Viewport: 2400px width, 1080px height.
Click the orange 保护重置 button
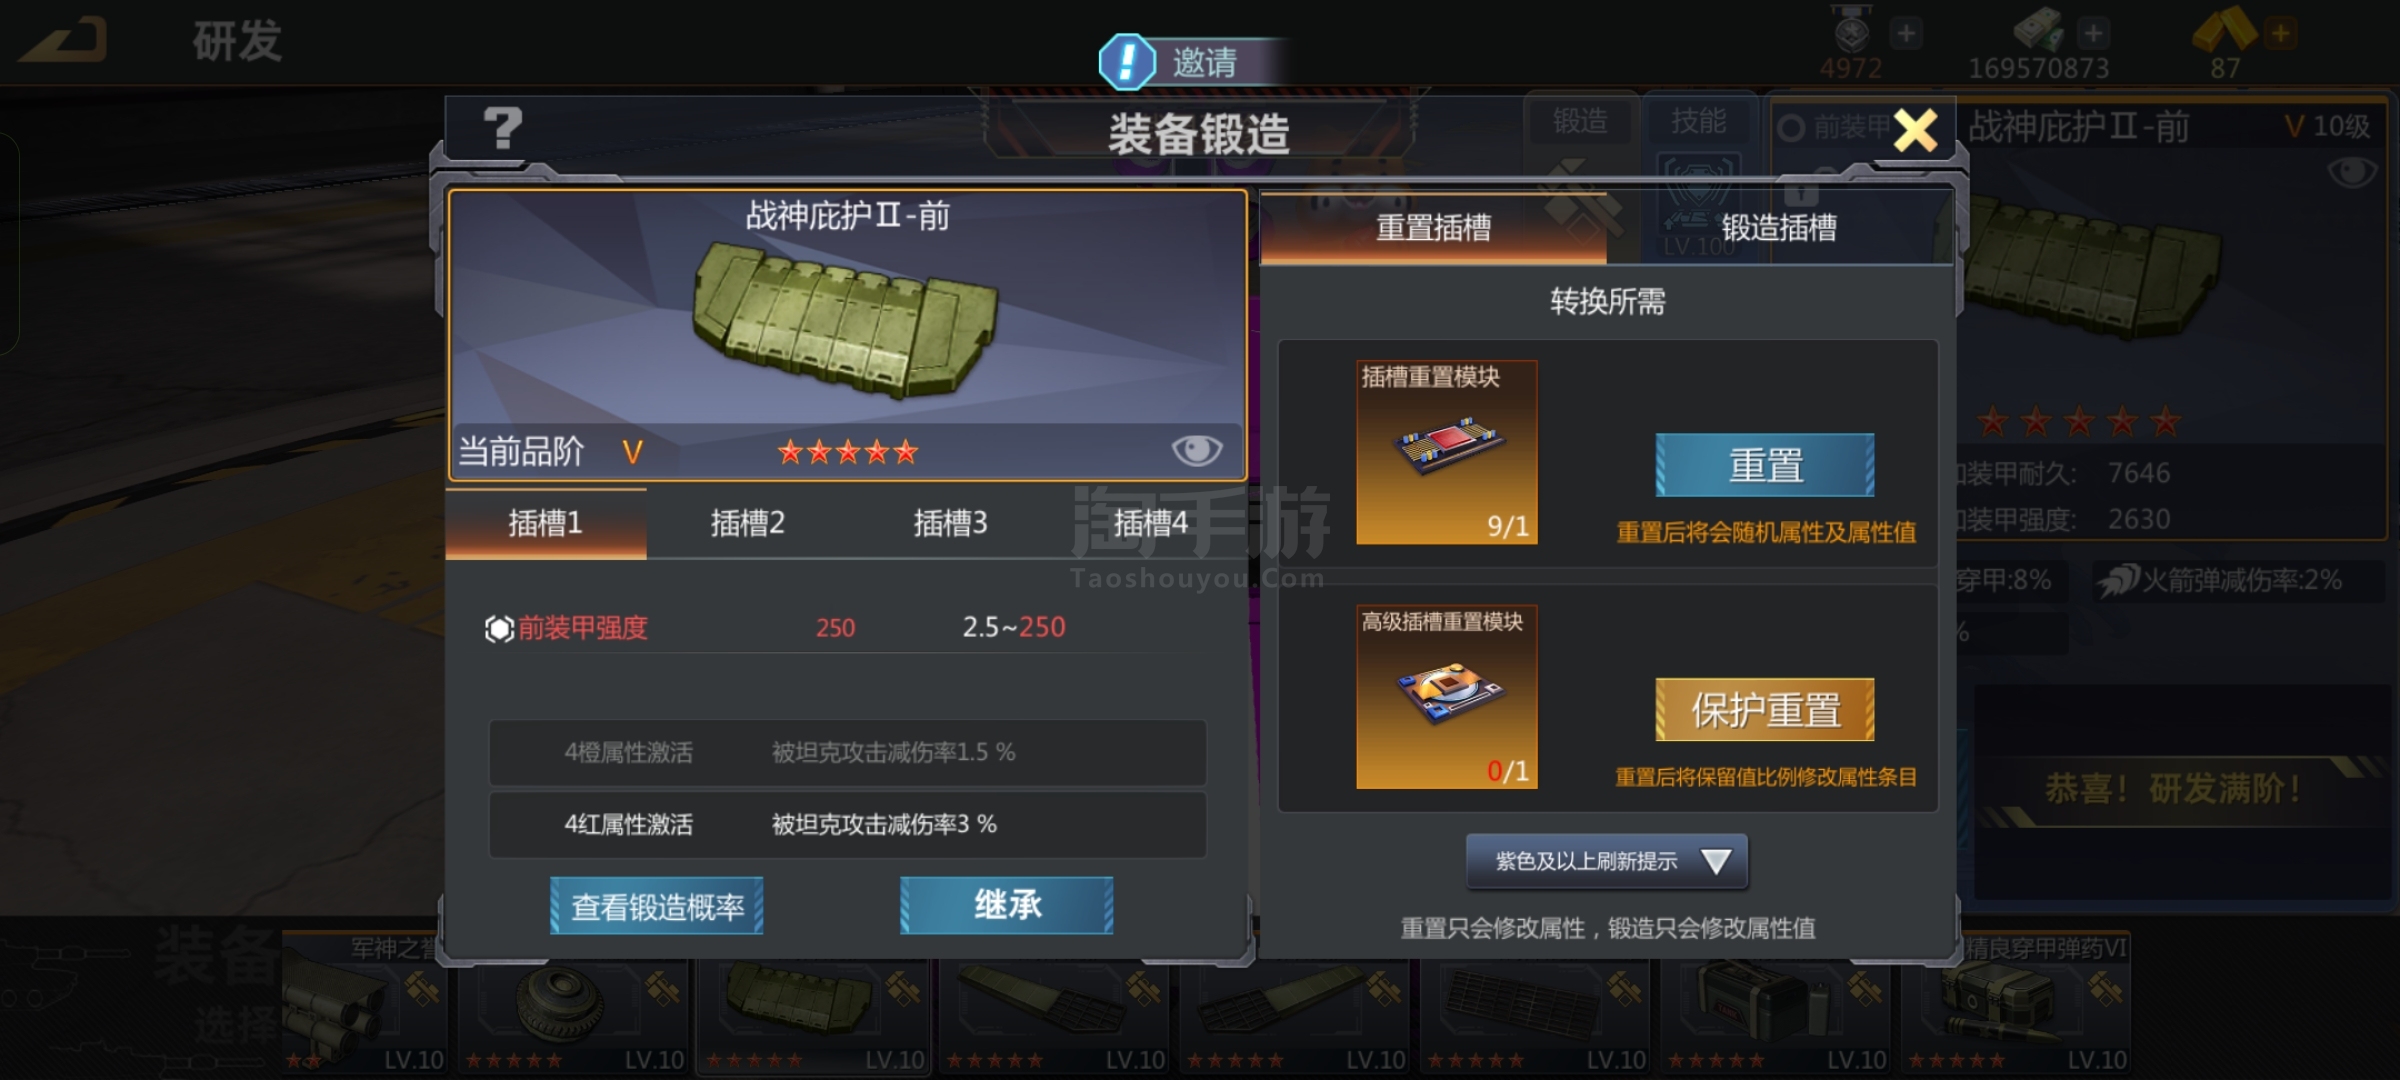tap(1765, 710)
